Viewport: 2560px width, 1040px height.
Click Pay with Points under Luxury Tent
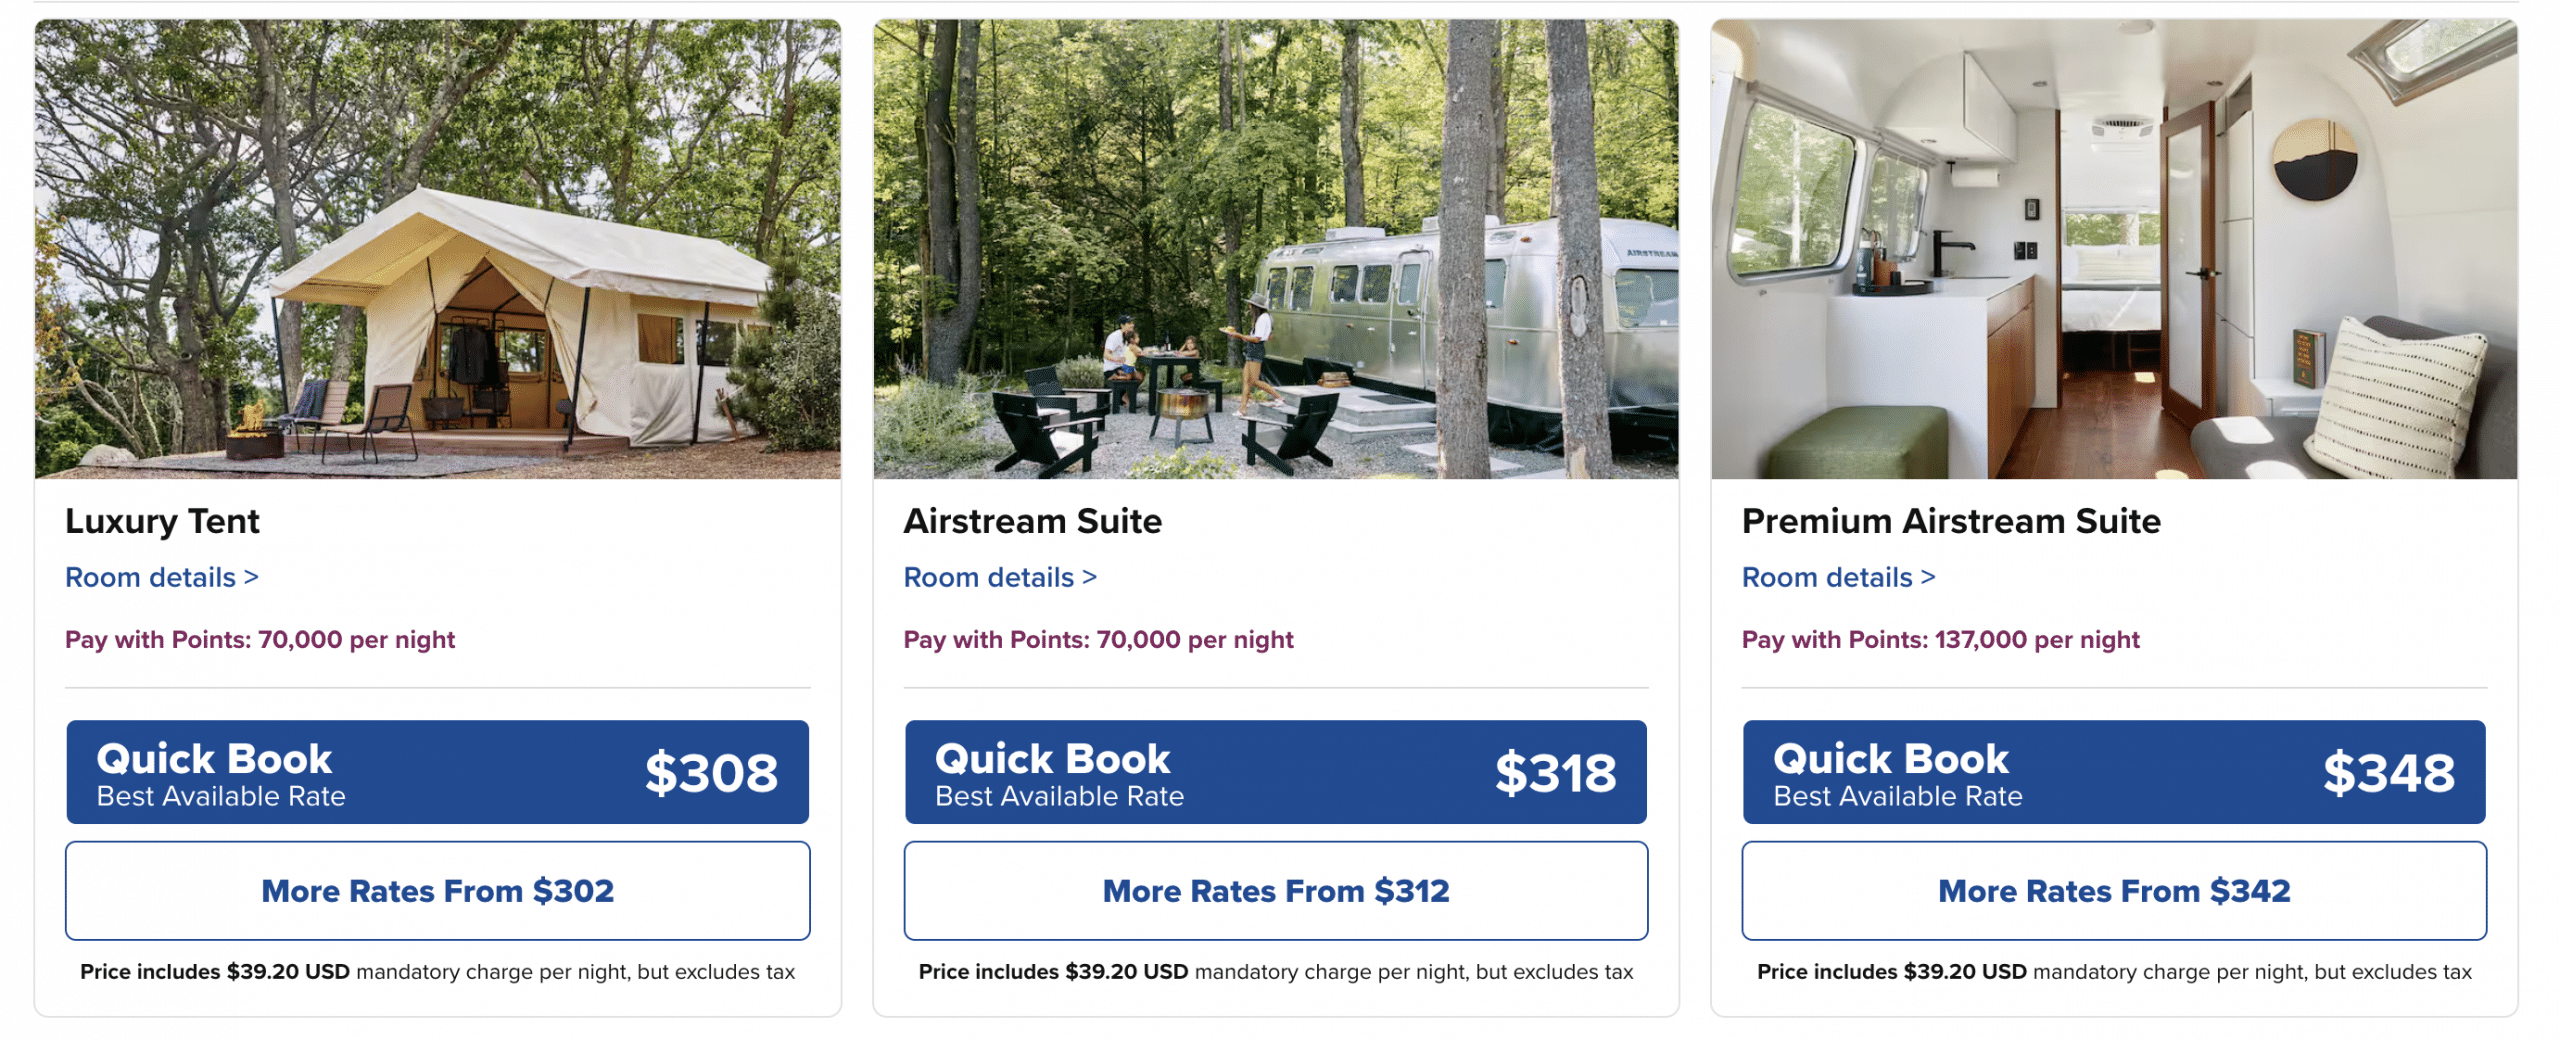pyautogui.click(x=260, y=639)
